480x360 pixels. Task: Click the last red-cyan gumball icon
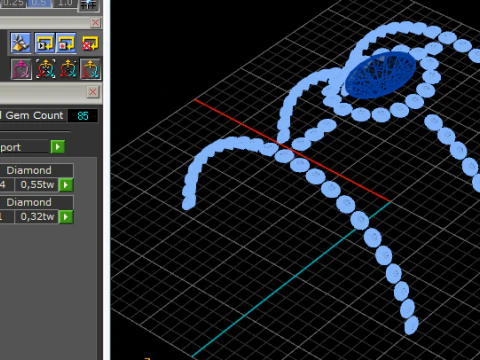tap(90, 69)
